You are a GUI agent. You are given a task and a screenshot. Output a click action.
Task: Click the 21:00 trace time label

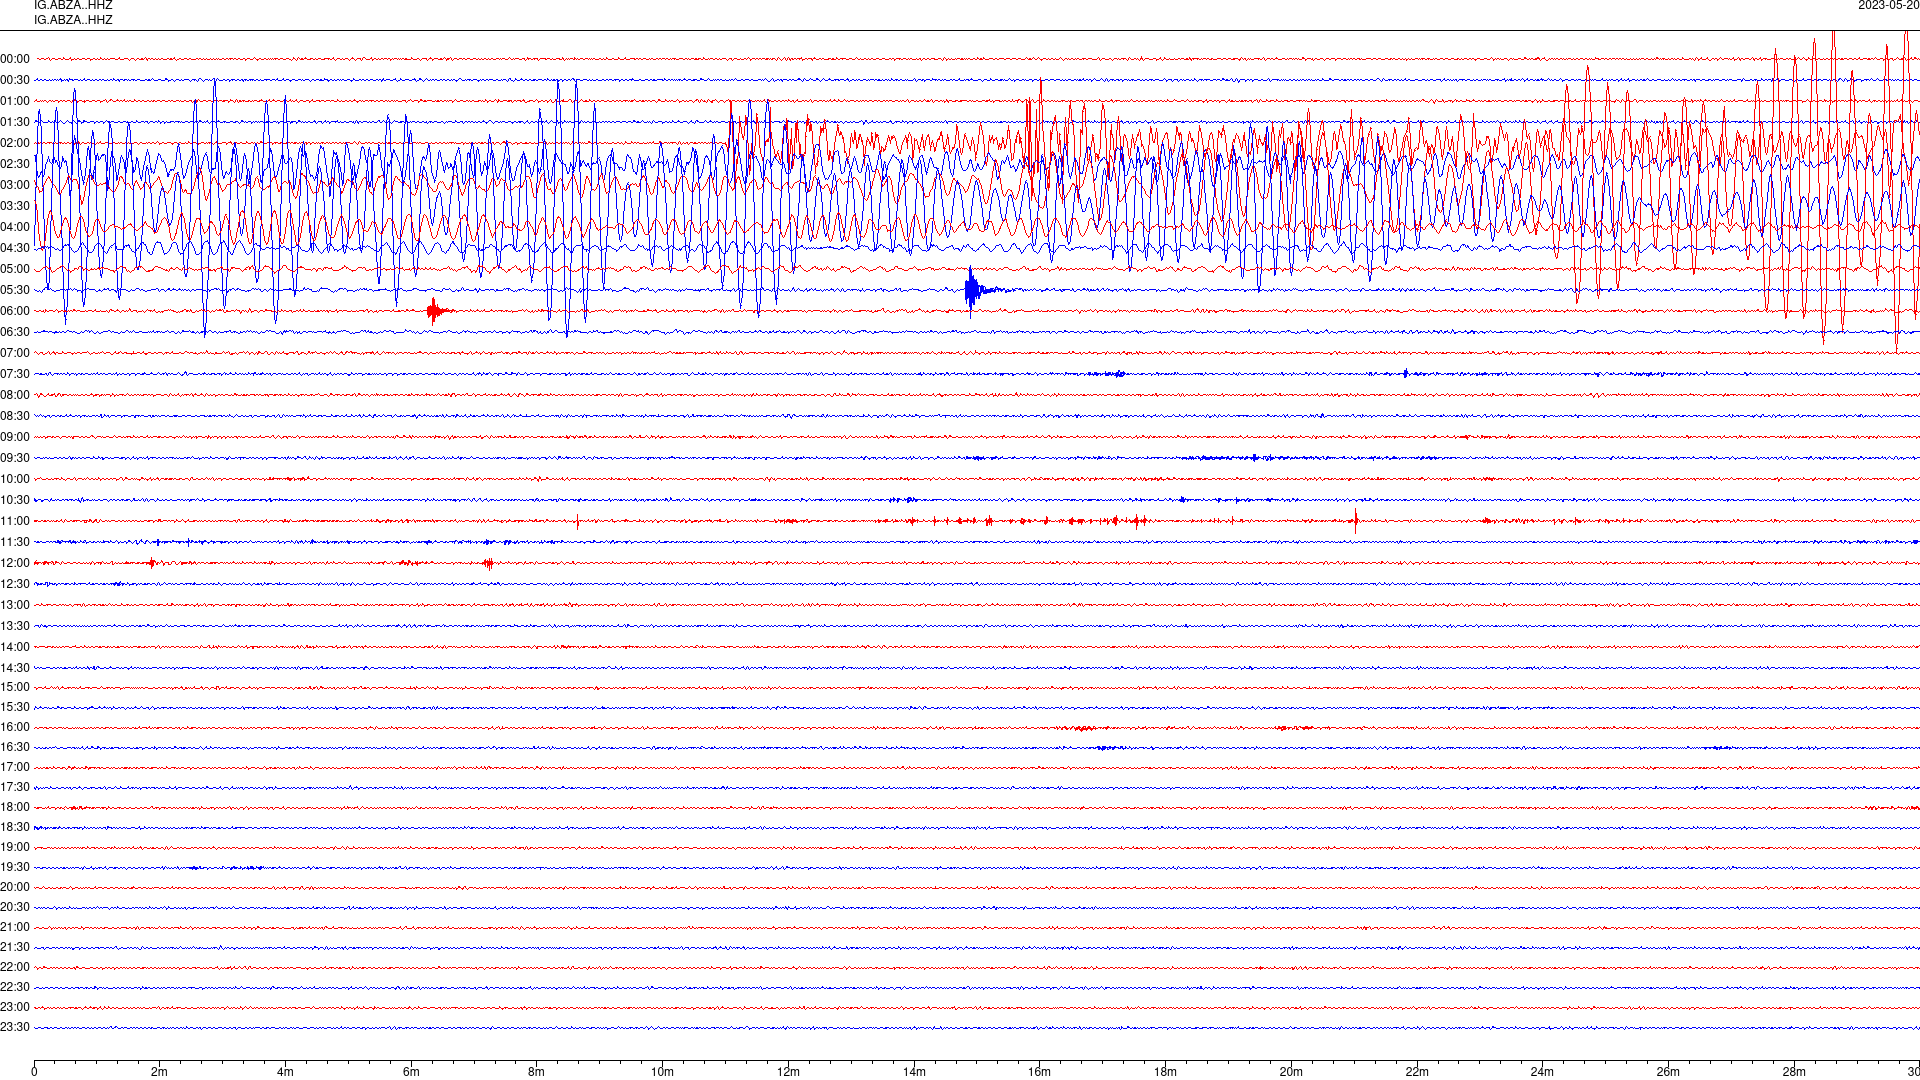click(15, 927)
